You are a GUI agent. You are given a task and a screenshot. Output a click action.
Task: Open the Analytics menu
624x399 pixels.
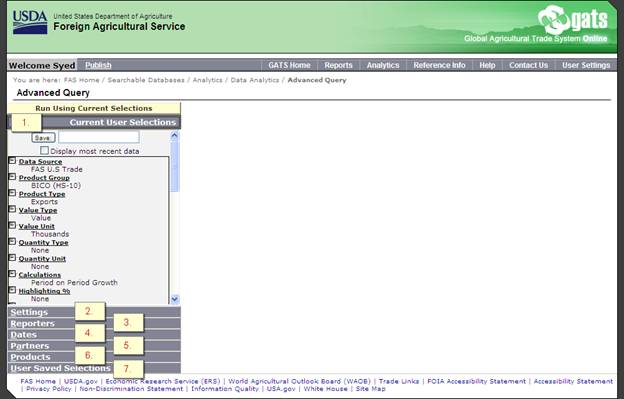[x=383, y=65]
